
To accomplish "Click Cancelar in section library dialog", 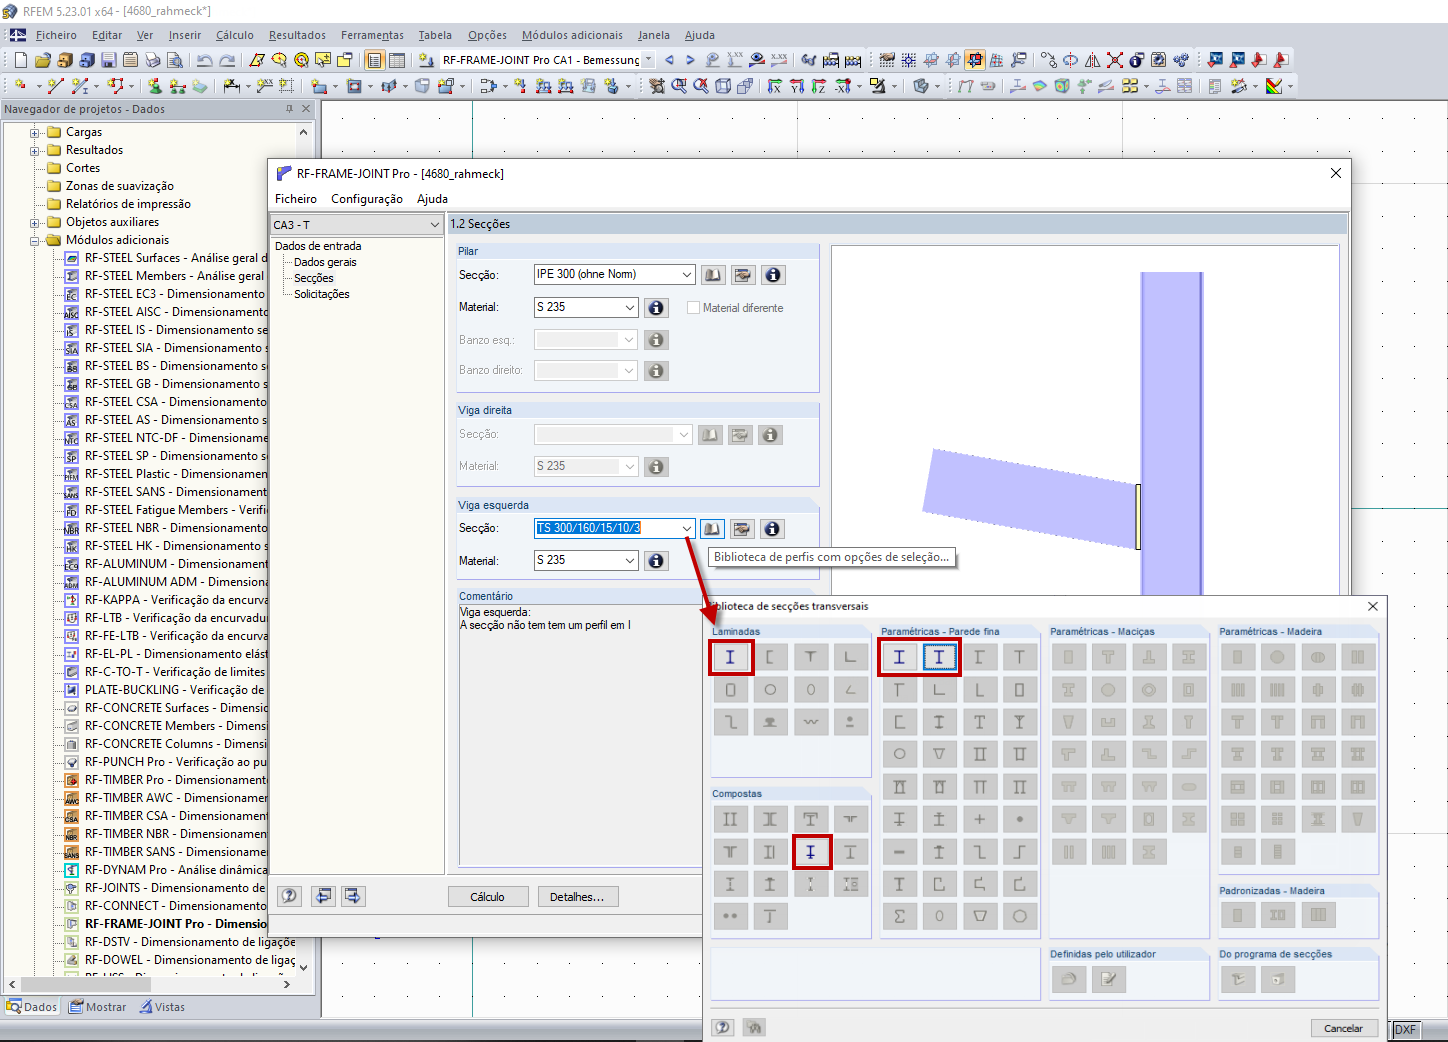I will (1344, 1028).
